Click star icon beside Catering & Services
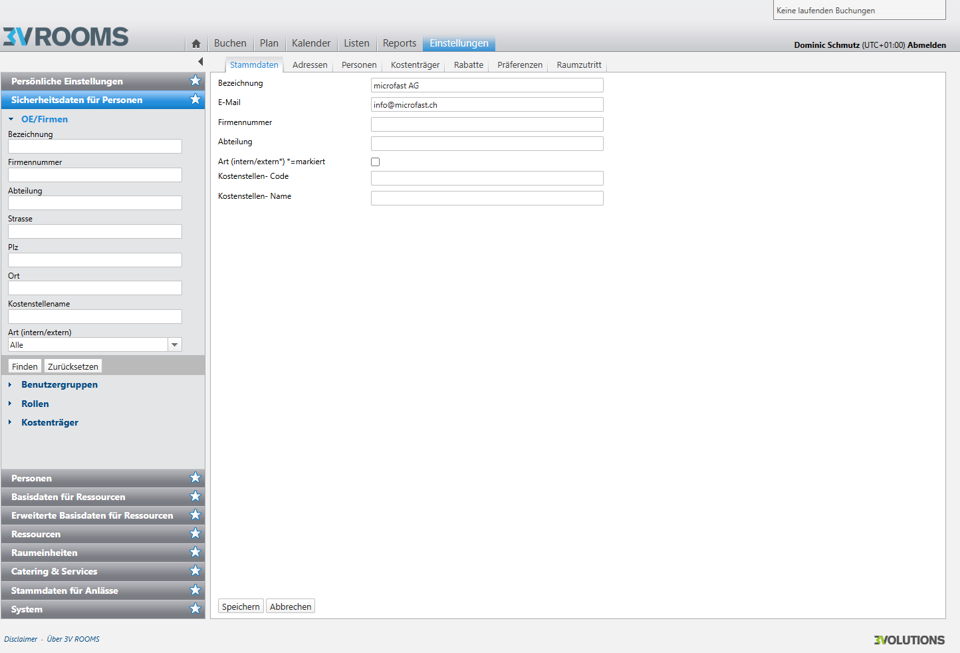The width and height of the screenshot is (960, 653). tap(195, 571)
